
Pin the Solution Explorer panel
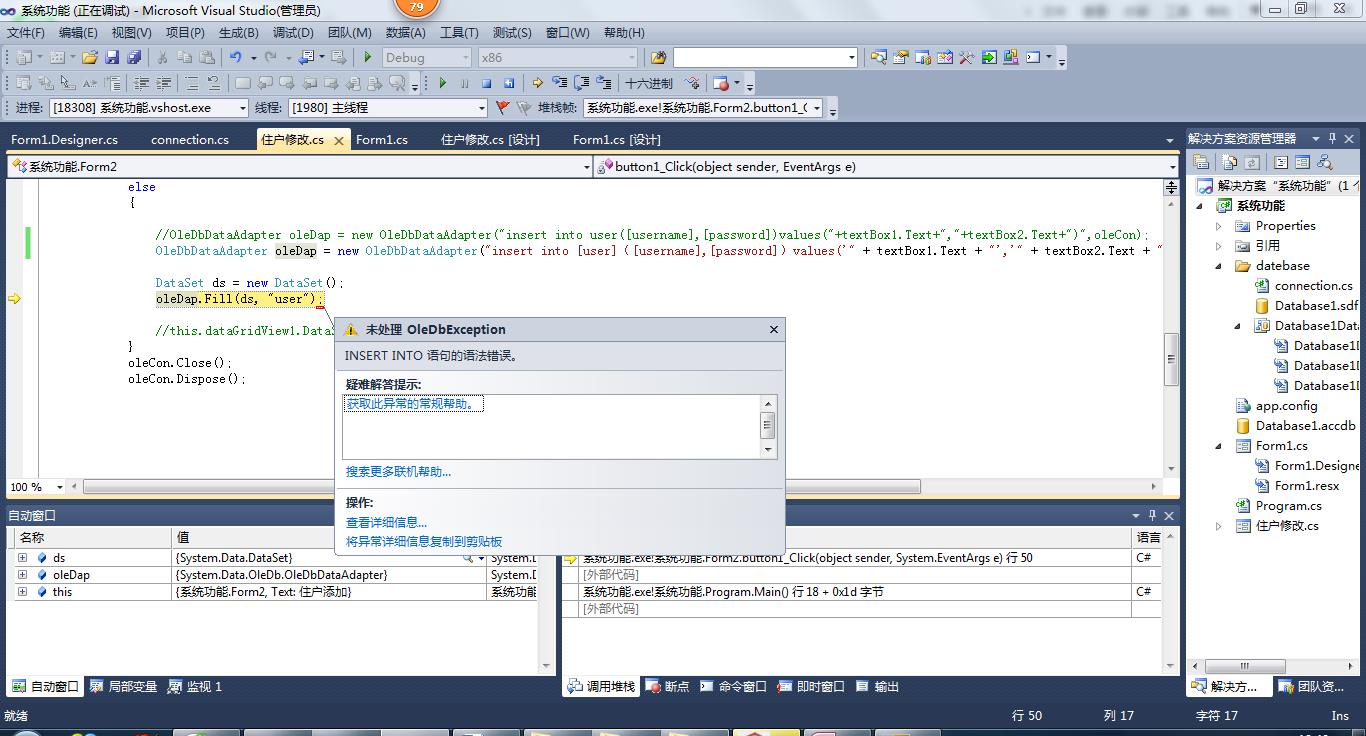(1333, 139)
